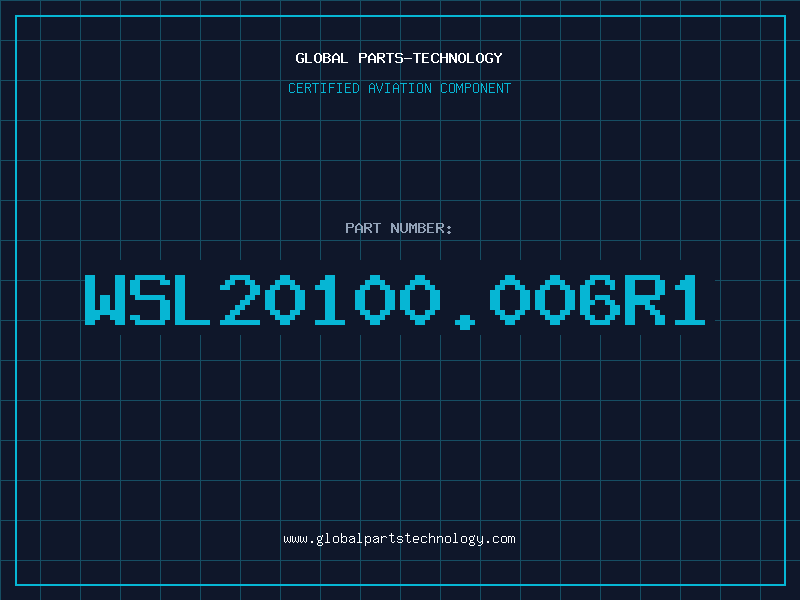Click the 'GLOBAL PARTS-TECHNOLOGY' heading
The height and width of the screenshot is (600, 800).
pos(399,58)
